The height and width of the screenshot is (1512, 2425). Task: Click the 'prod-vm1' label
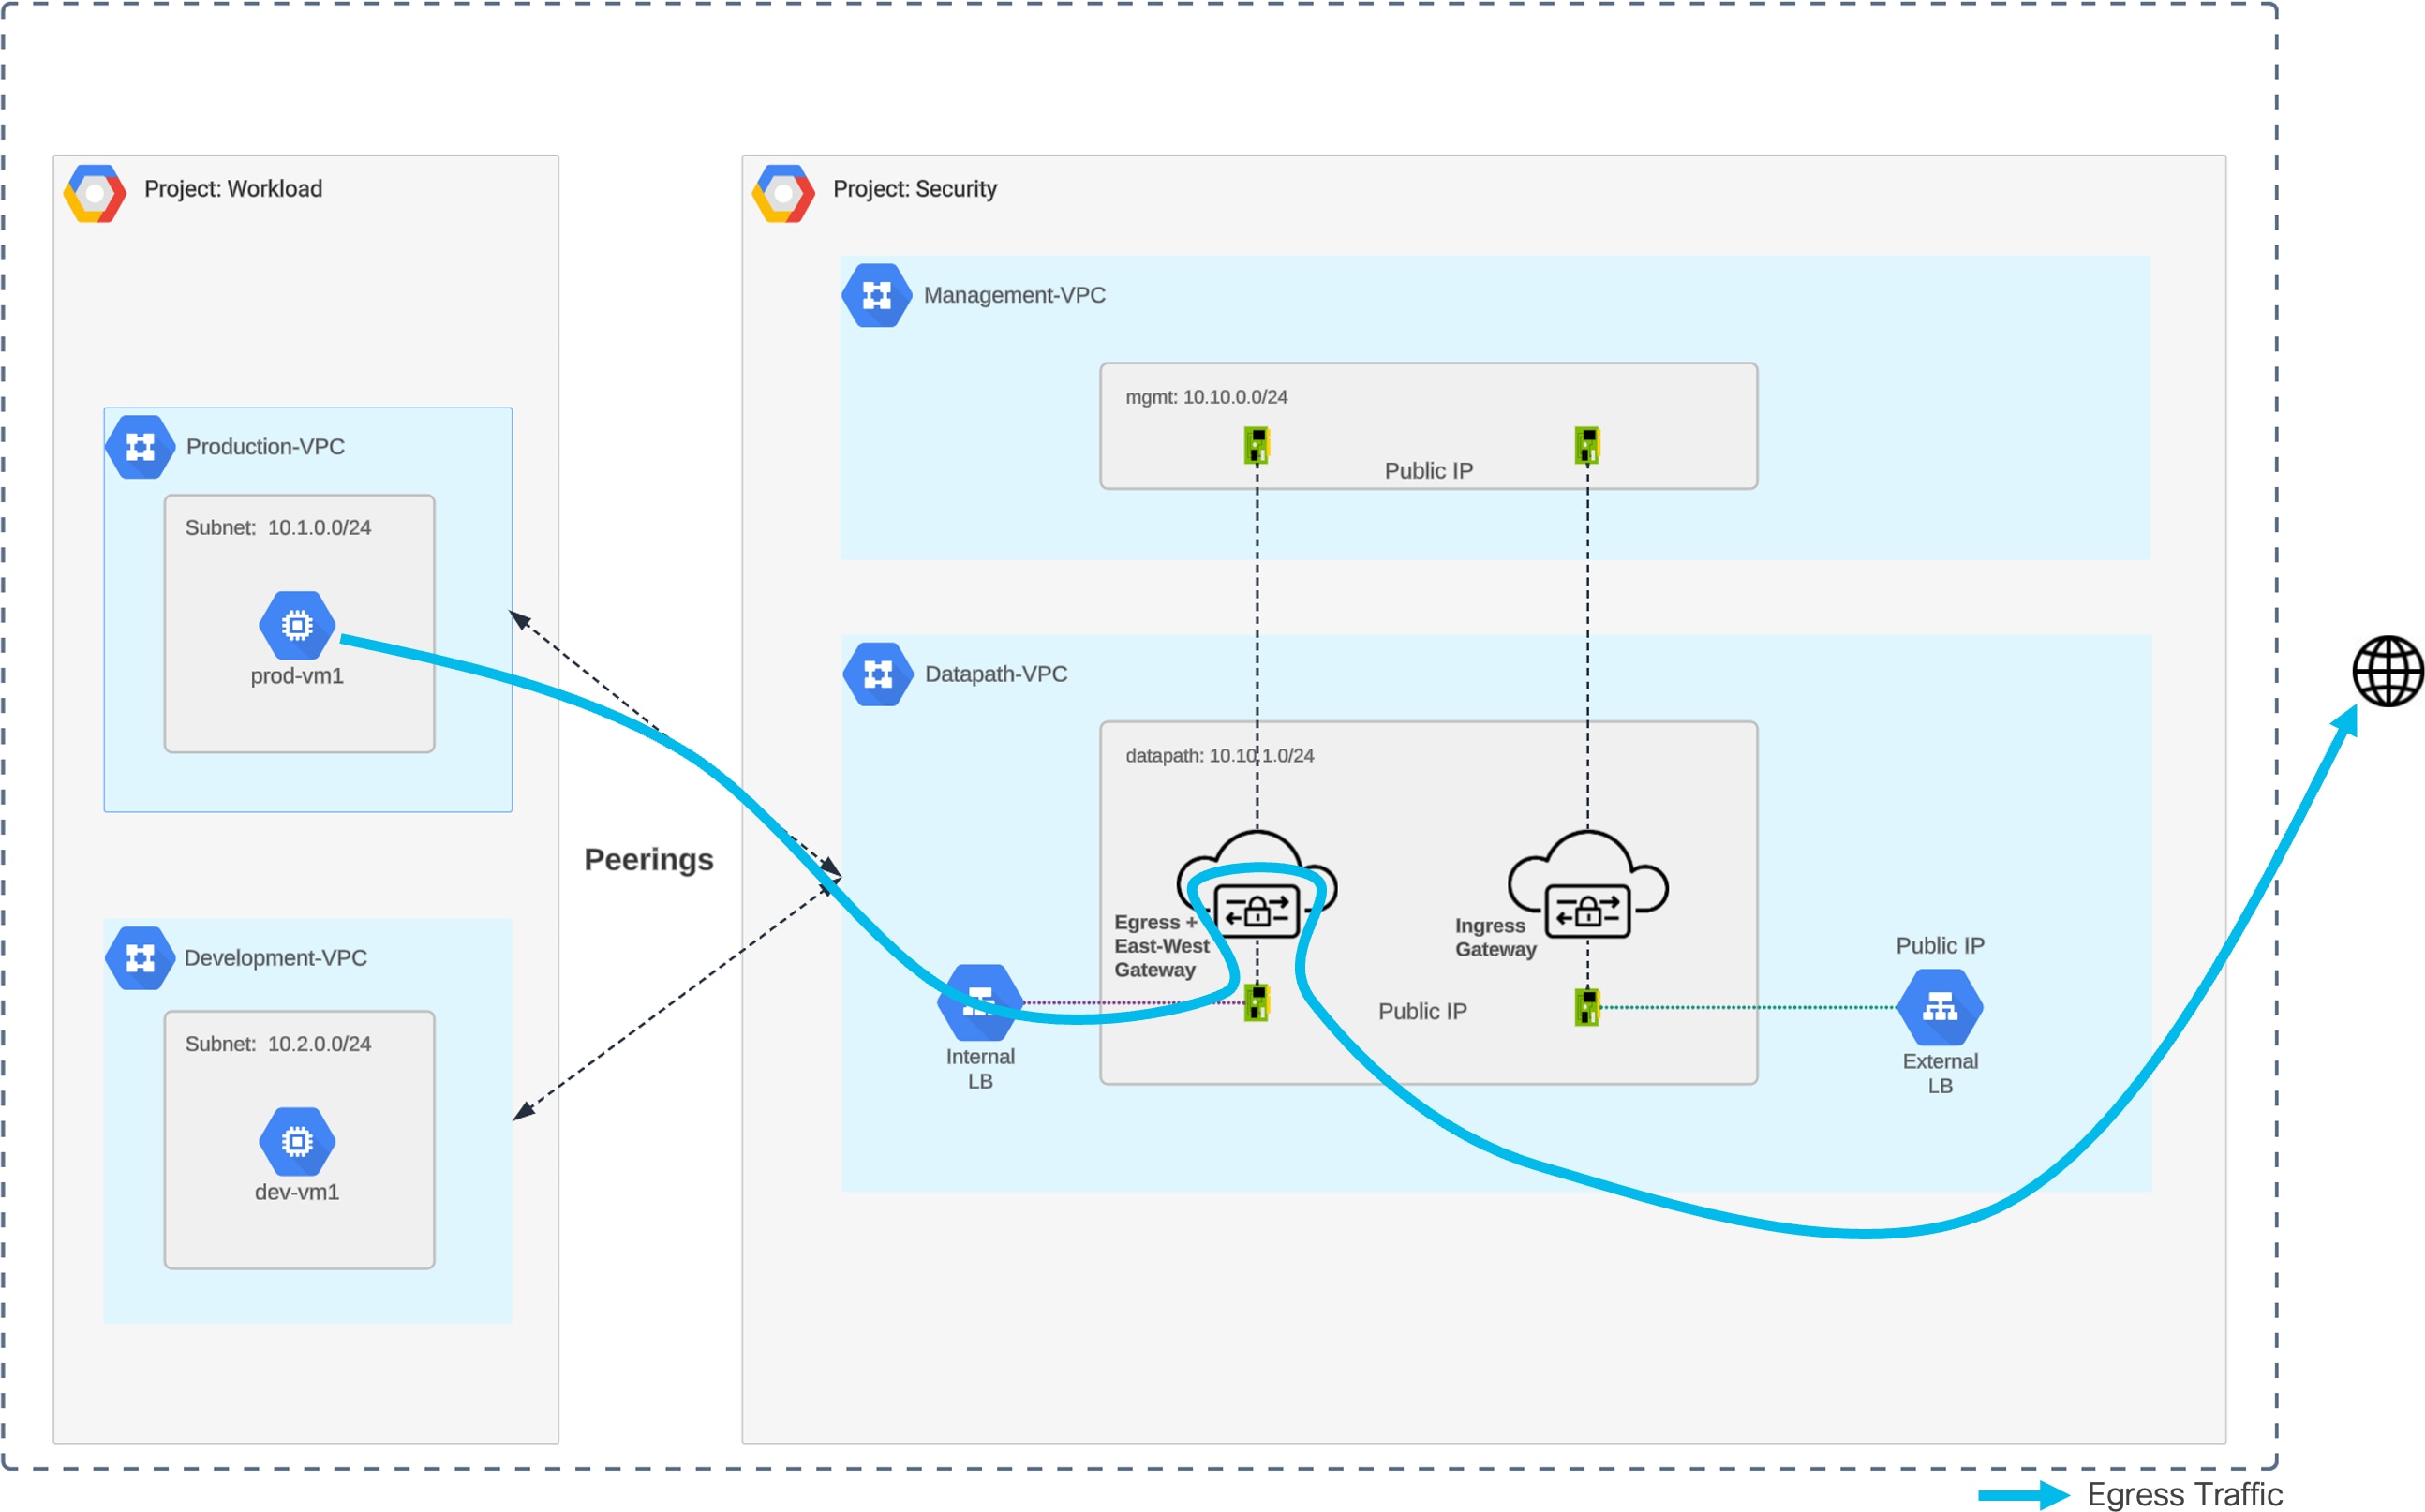pyautogui.click(x=297, y=676)
